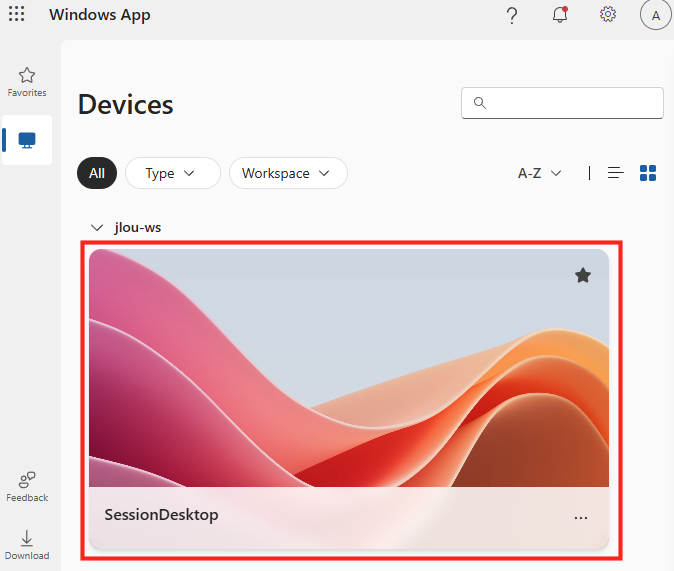Image resolution: width=674 pixels, height=571 pixels.
Task: Open the account avatar menu
Action: (655, 16)
